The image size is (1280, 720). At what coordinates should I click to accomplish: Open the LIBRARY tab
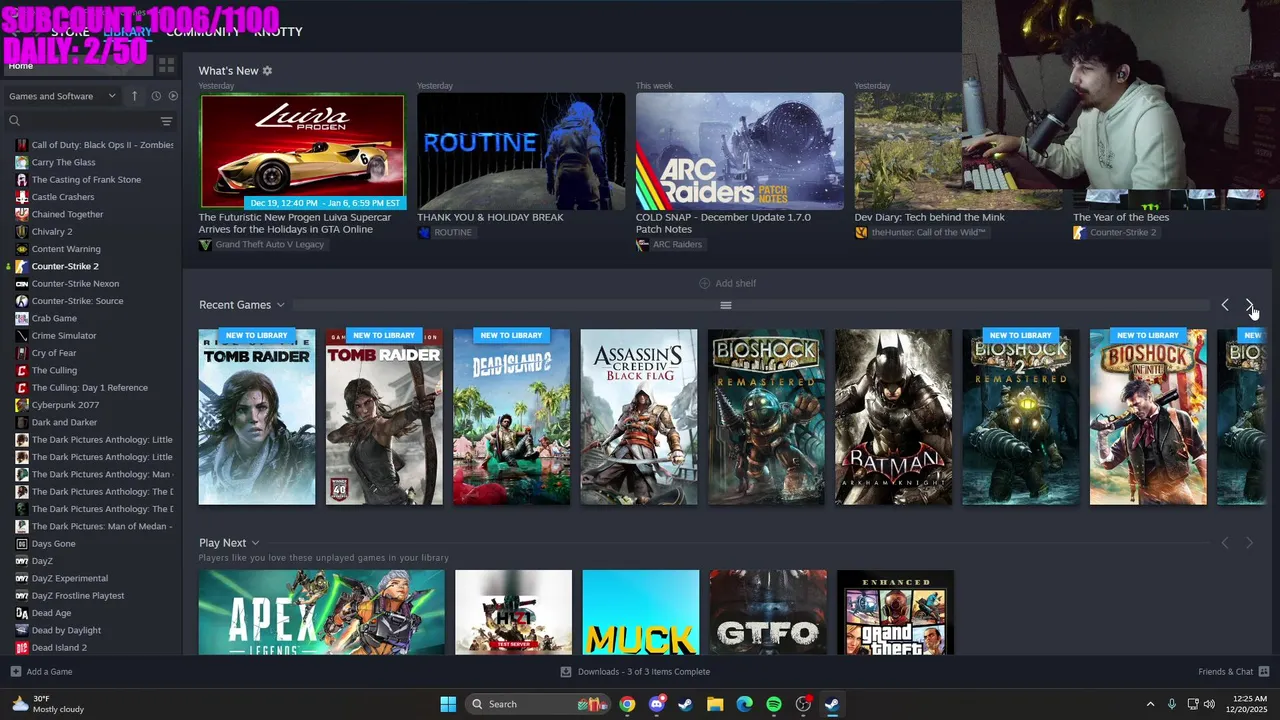pyautogui.click(x=127, y=32)
